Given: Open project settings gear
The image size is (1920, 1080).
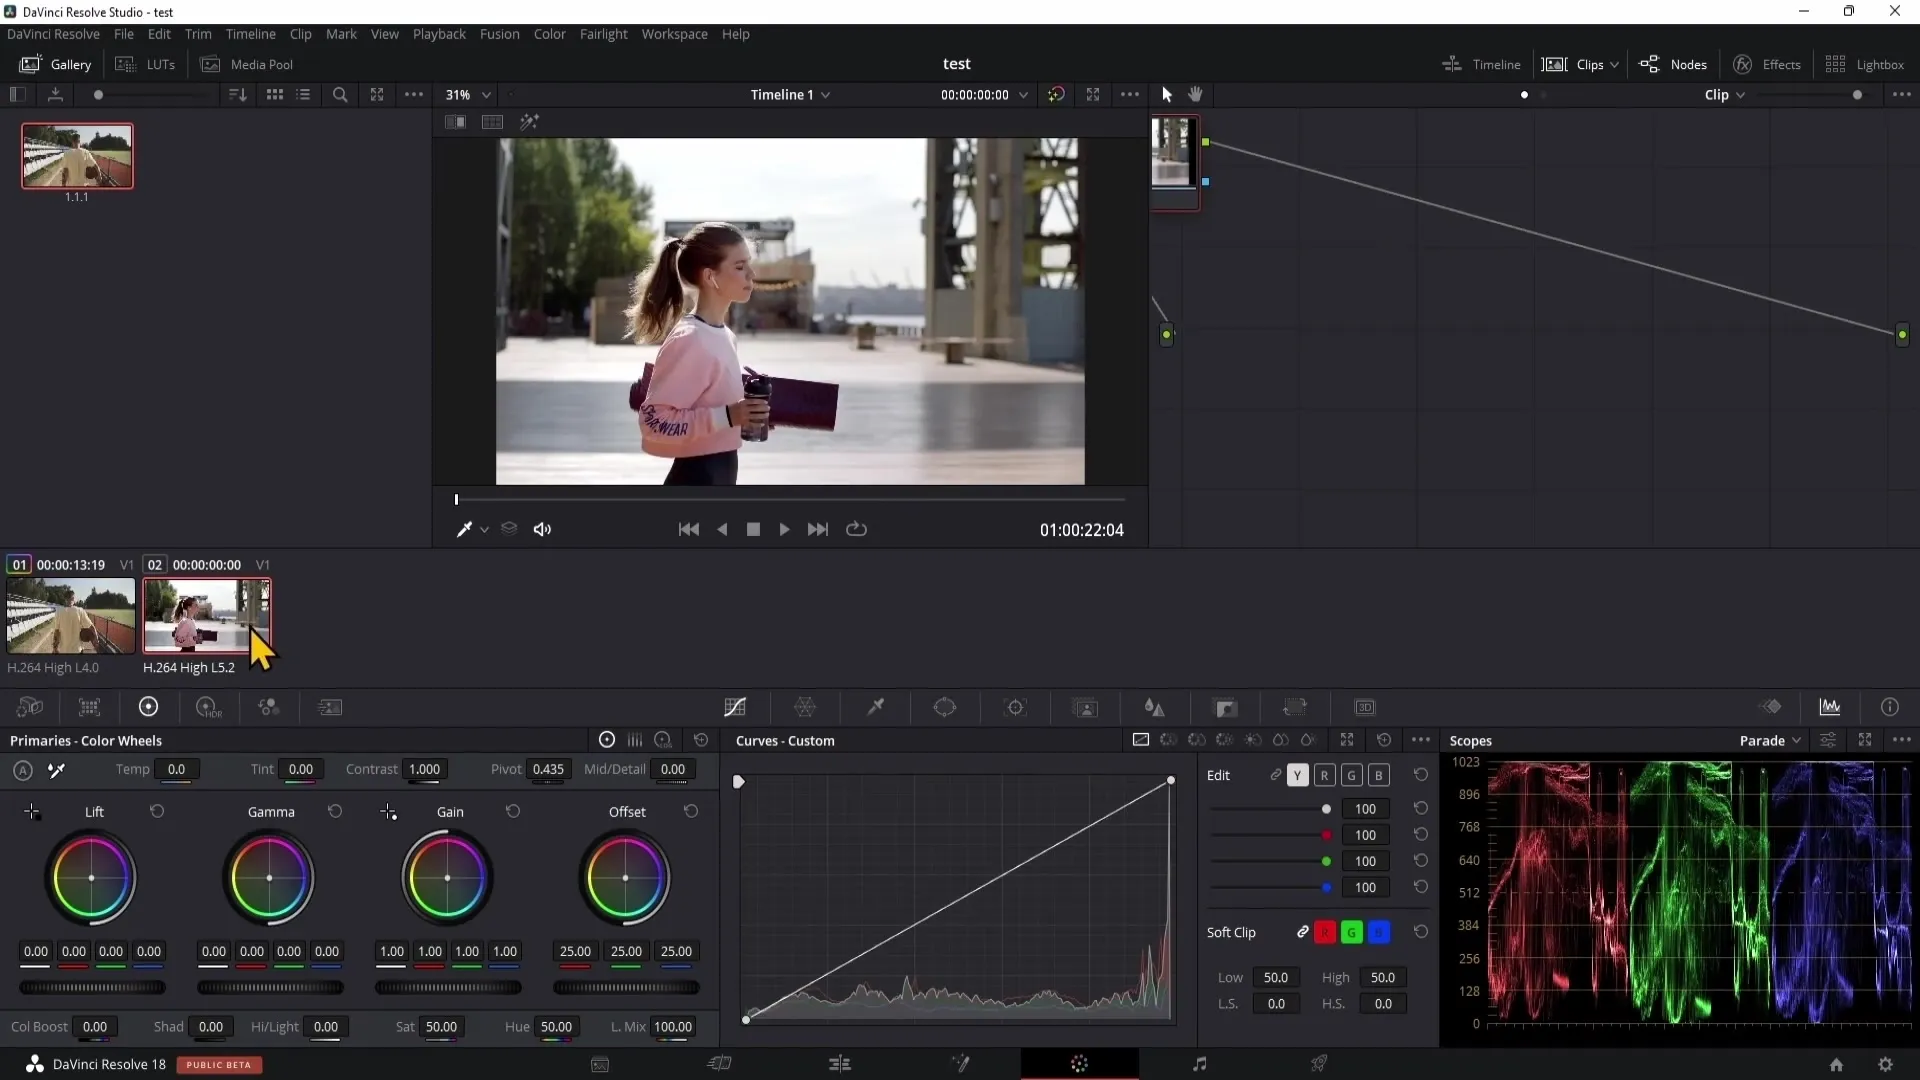Looking at the screenshot, I should (1885, 1065).
